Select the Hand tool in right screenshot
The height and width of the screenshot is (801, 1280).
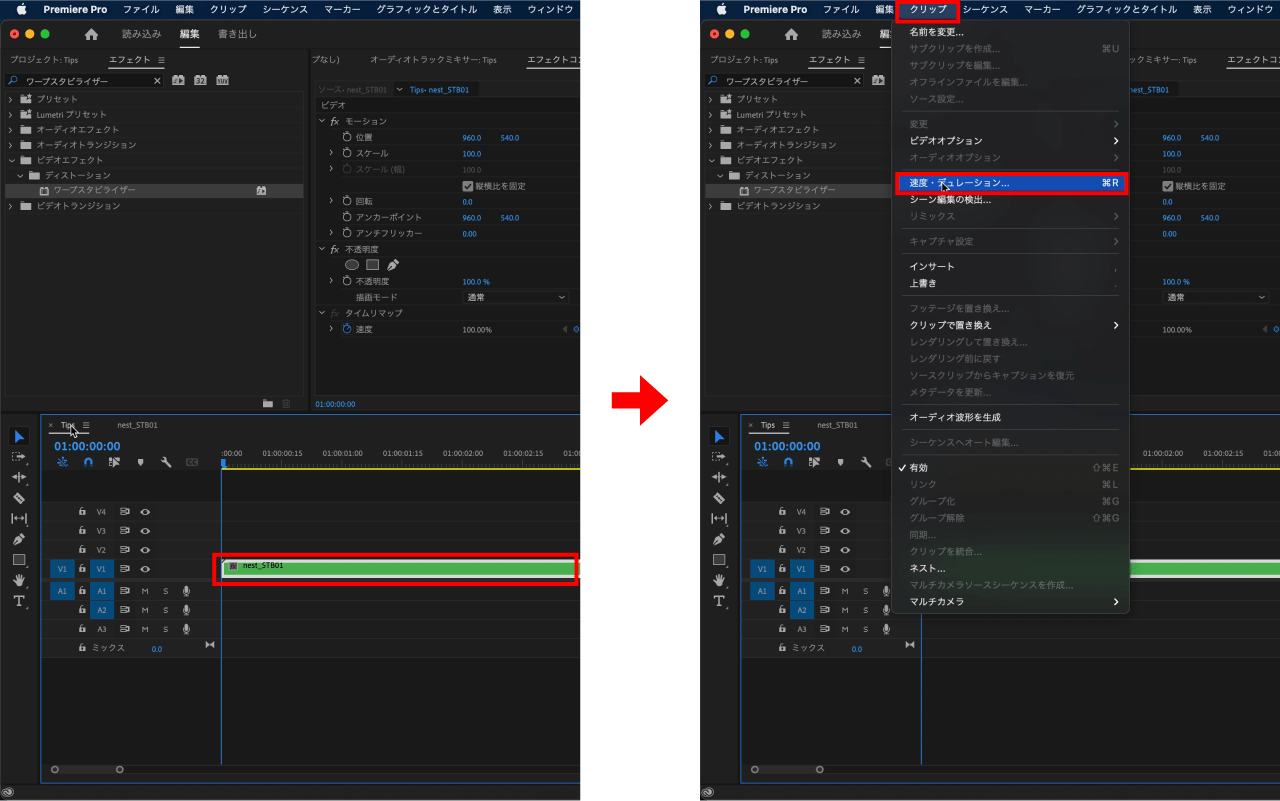pos(719,580)
